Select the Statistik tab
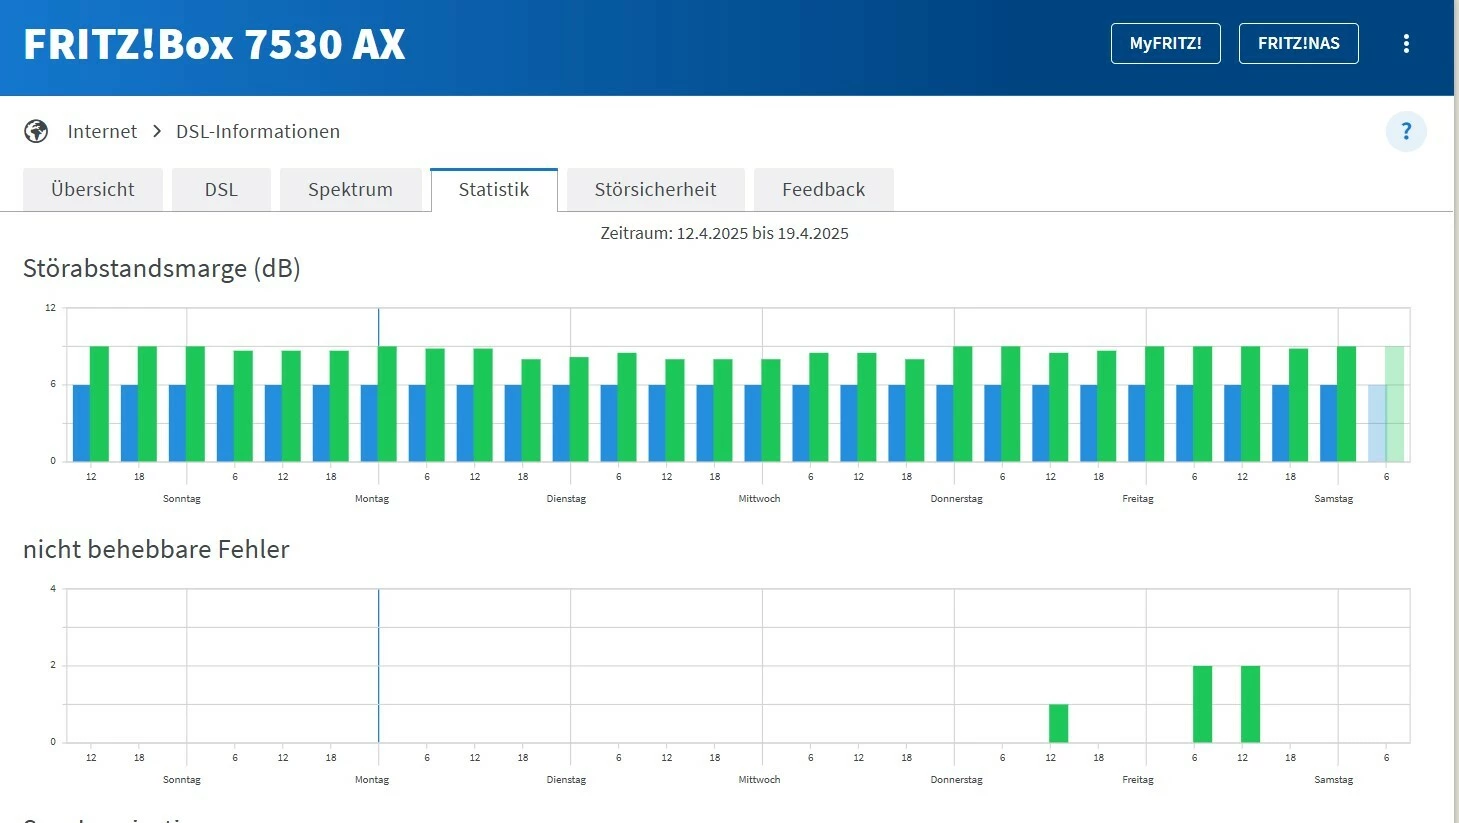The image size is (1459, 823). [x=494, y=190]
